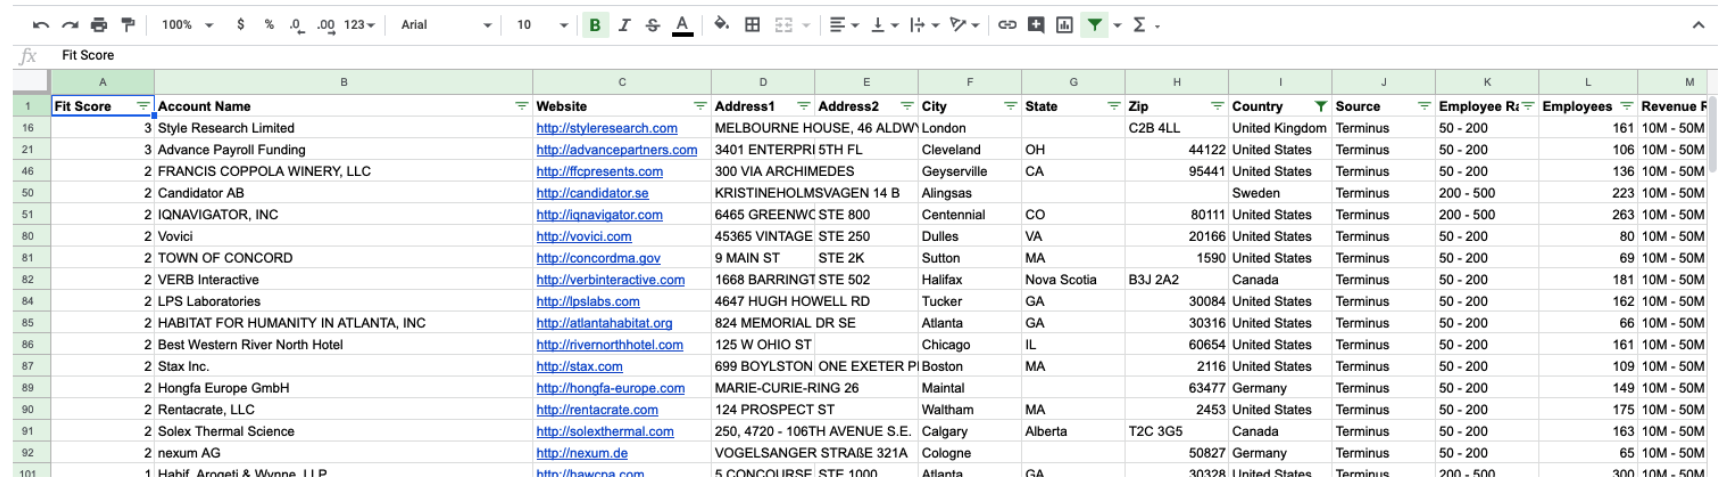Image resolution: width=1724 pixels, height=488 pixels.
Task: Select the cell 'VOGELSANGER STRAßE 321A'
Action: pos(814,453)
